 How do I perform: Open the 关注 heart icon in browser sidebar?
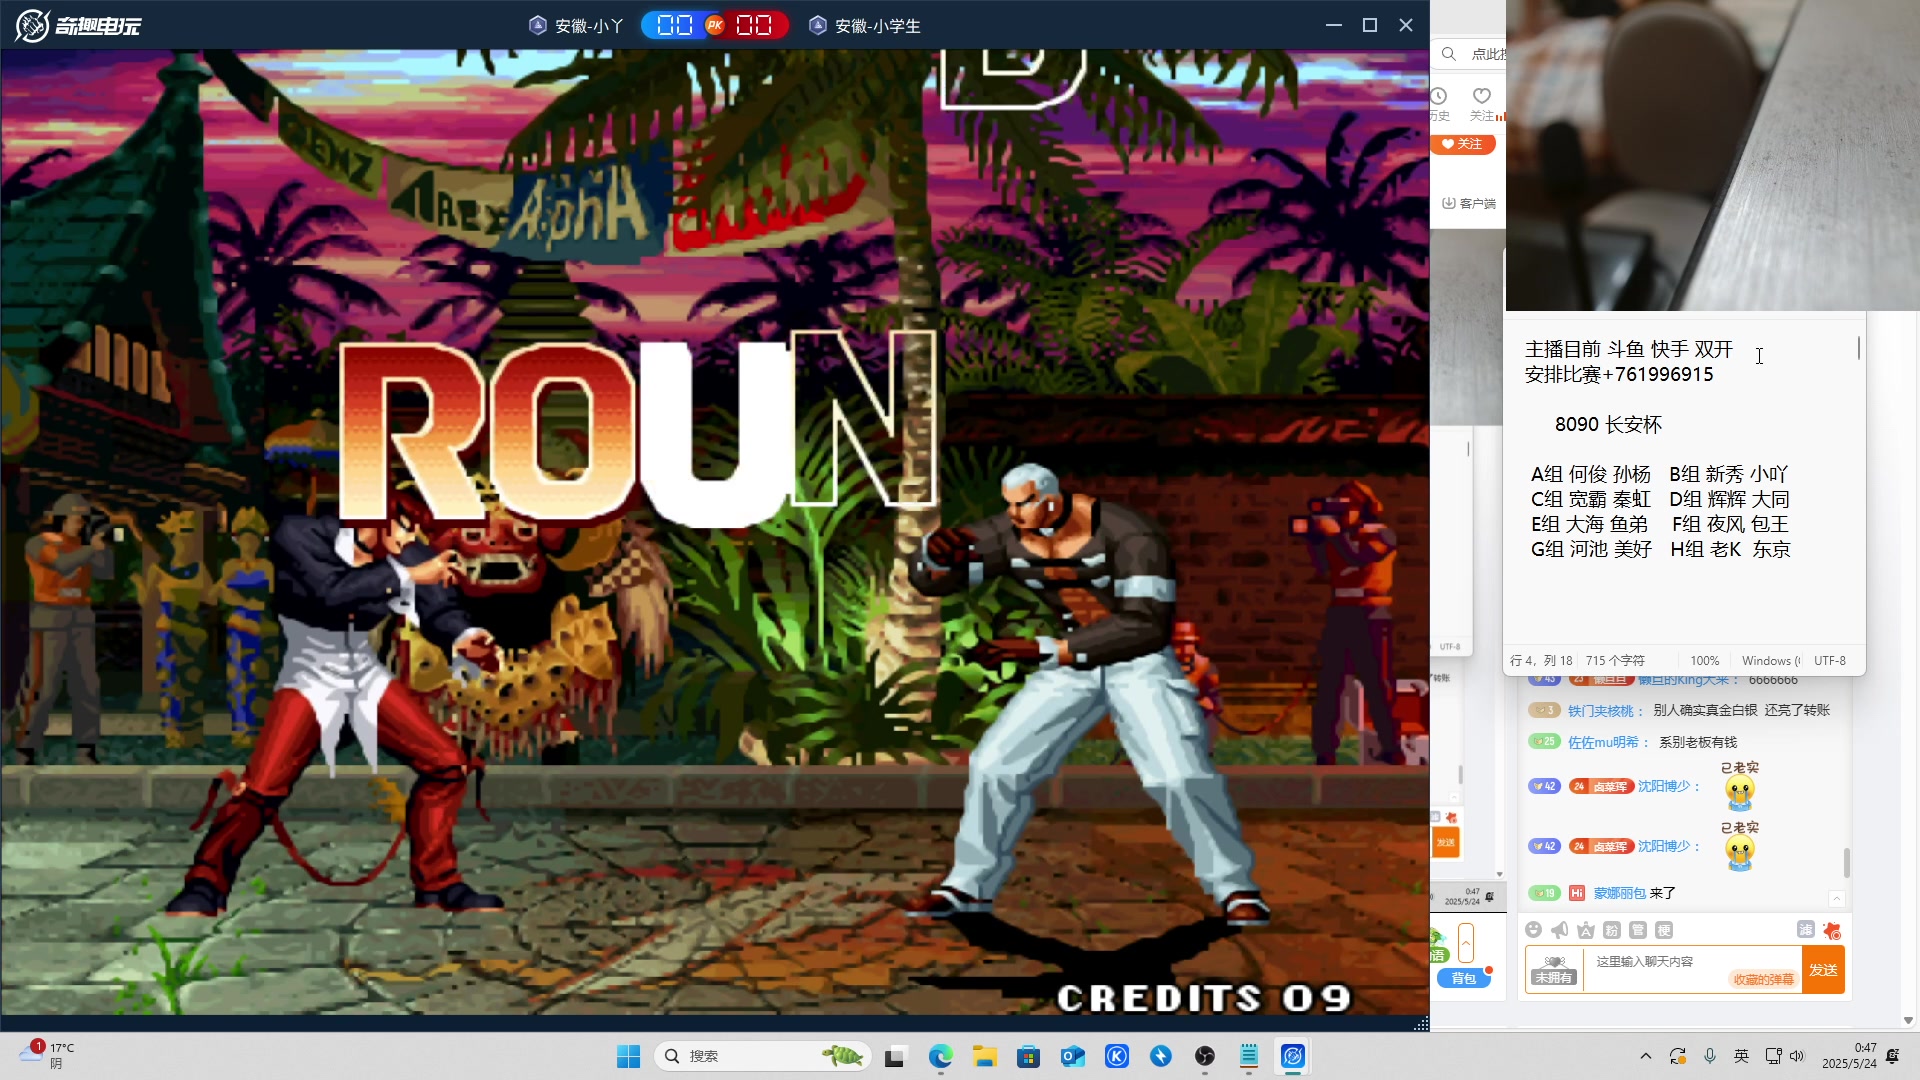pos(1482,102)
